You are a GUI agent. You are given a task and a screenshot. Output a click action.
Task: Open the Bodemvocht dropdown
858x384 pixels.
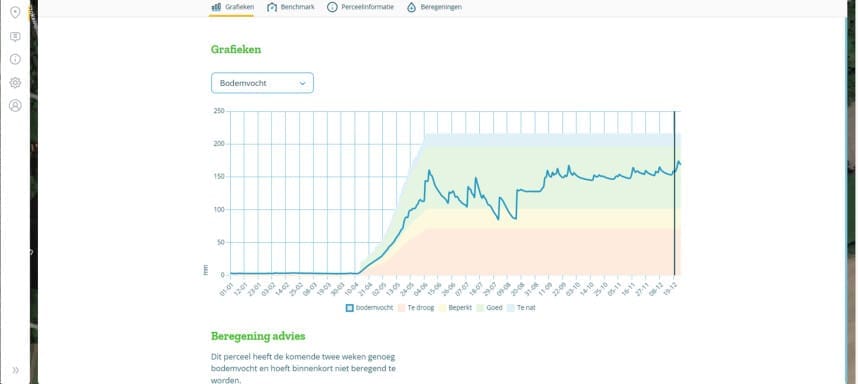pyautogui.click(x=262, y=83)
